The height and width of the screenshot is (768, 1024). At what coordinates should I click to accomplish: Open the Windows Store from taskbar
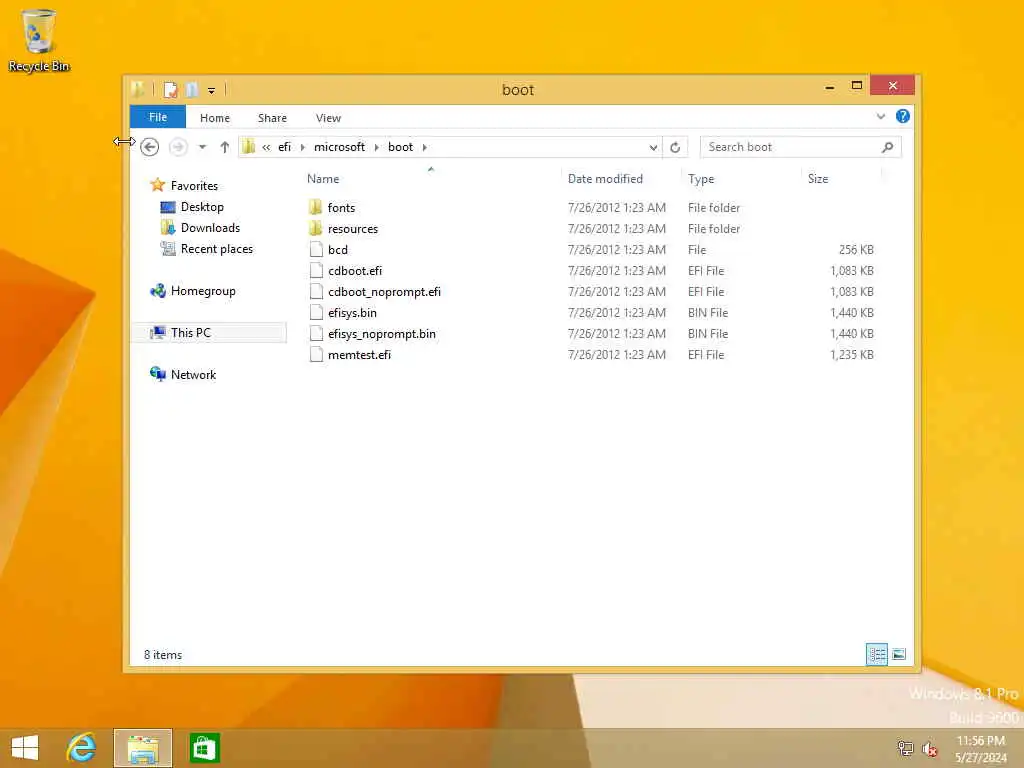pyautogui.click(x=204, y=748)
